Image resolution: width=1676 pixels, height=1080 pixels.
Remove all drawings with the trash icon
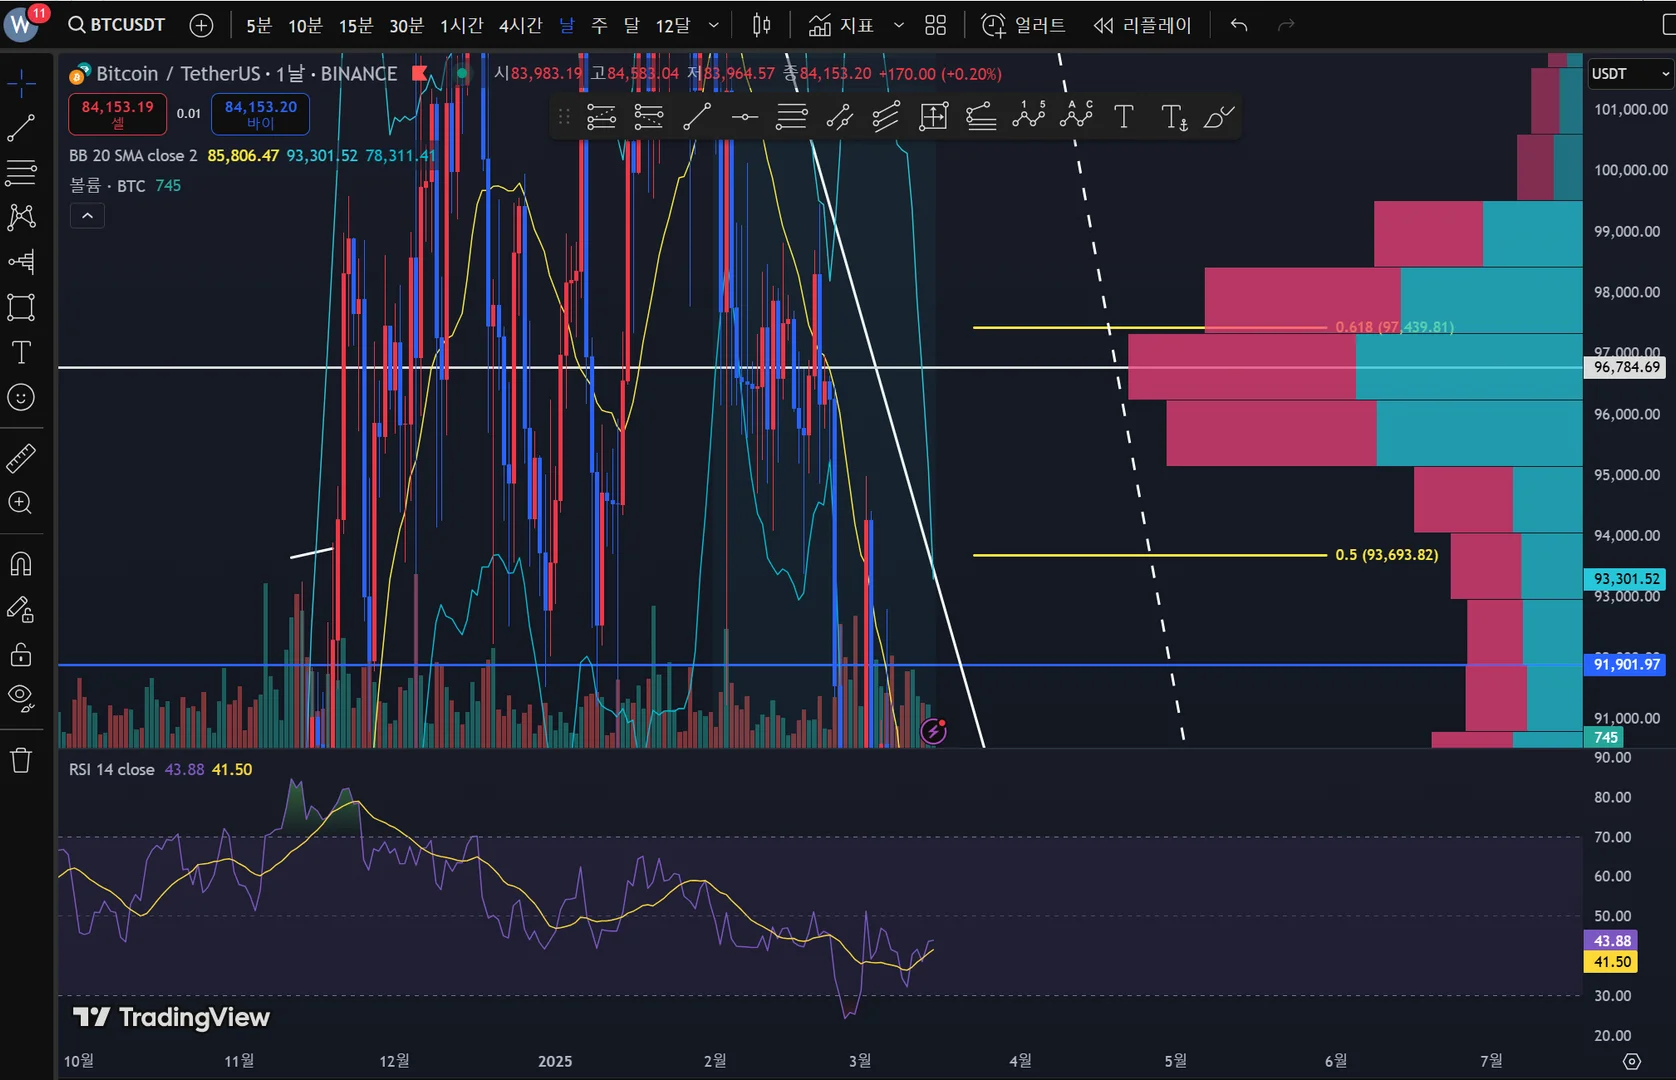(21, 760)
